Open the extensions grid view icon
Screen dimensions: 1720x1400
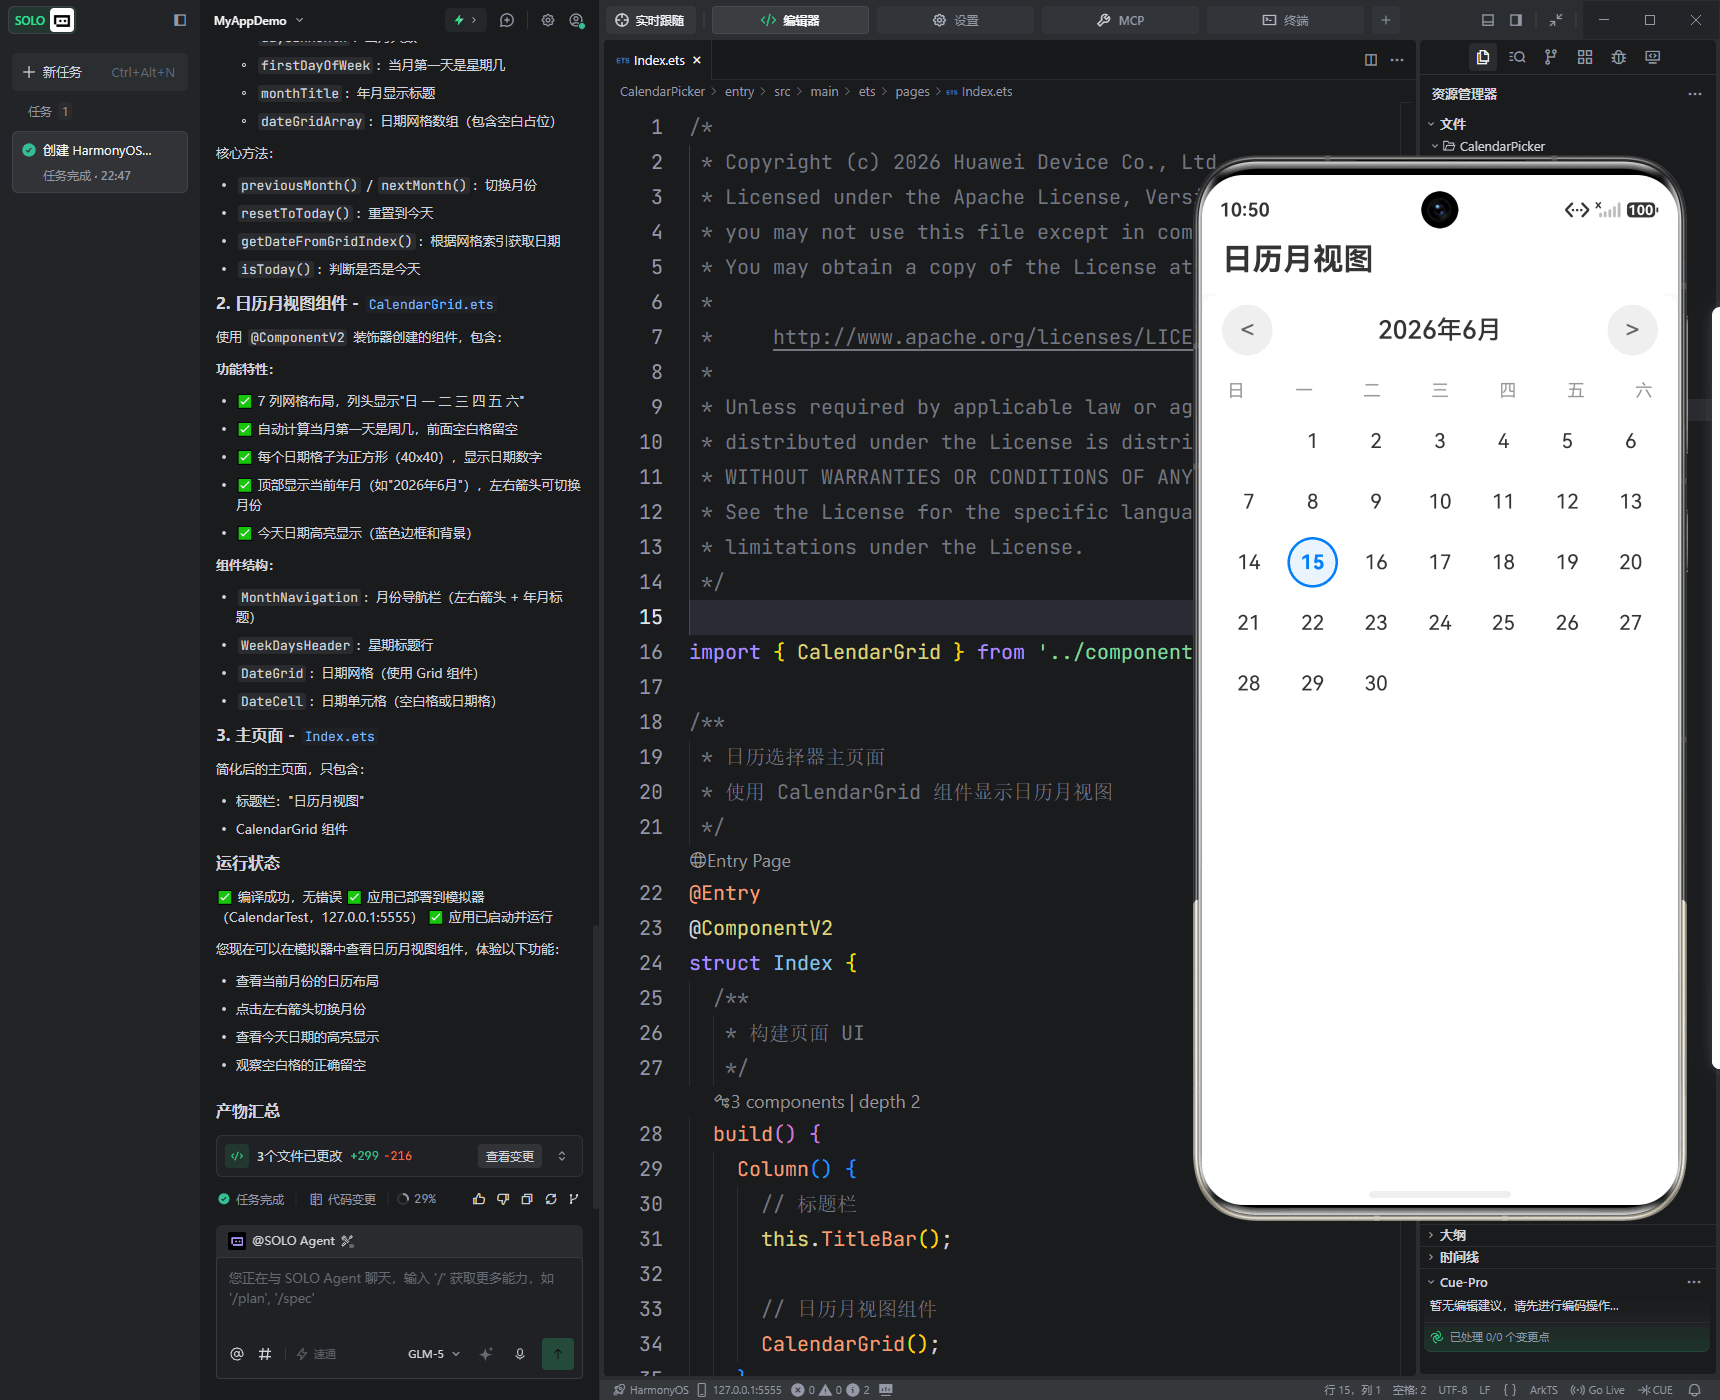[1585, 57]
